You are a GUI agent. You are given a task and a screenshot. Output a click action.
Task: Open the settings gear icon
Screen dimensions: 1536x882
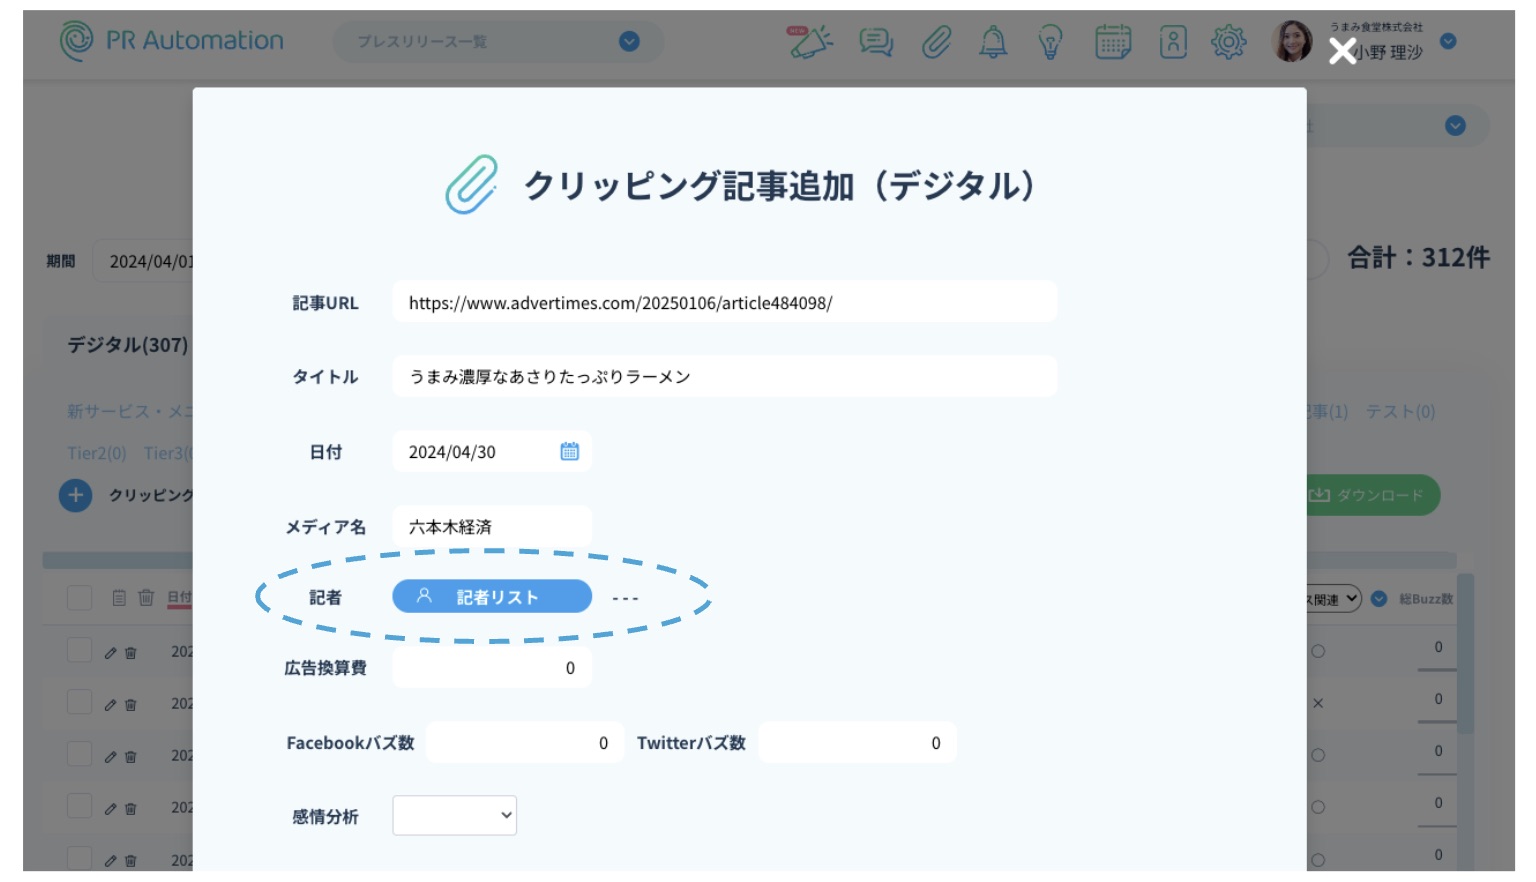point(1228,41)
